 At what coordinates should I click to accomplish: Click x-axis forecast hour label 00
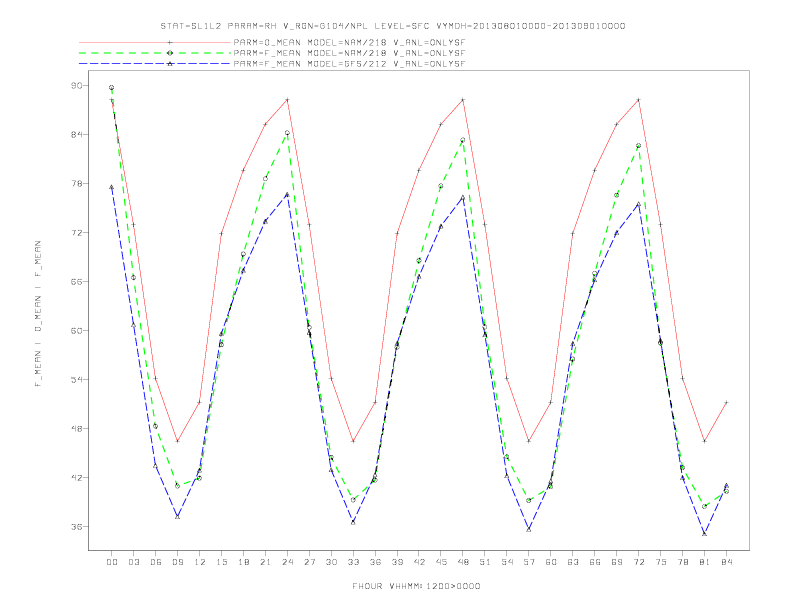pos(112,562)
